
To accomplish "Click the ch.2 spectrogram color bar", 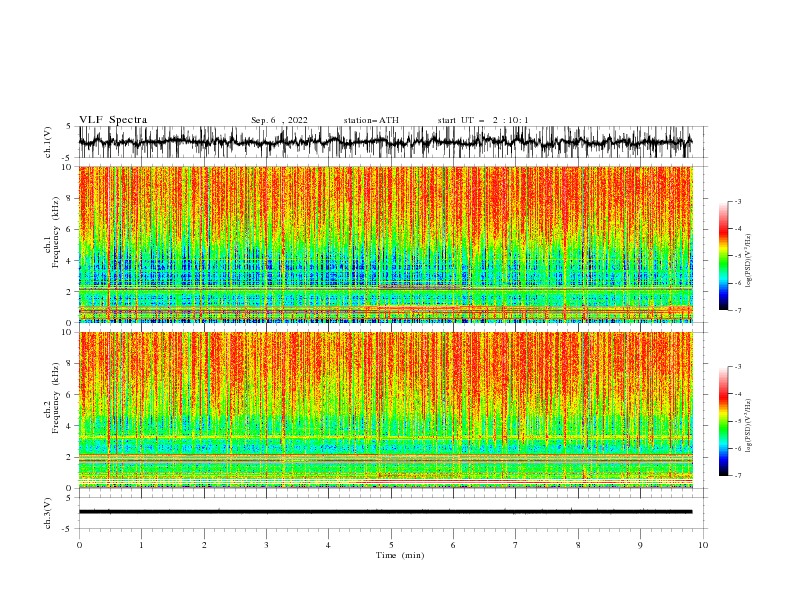I will pos(723,421).
